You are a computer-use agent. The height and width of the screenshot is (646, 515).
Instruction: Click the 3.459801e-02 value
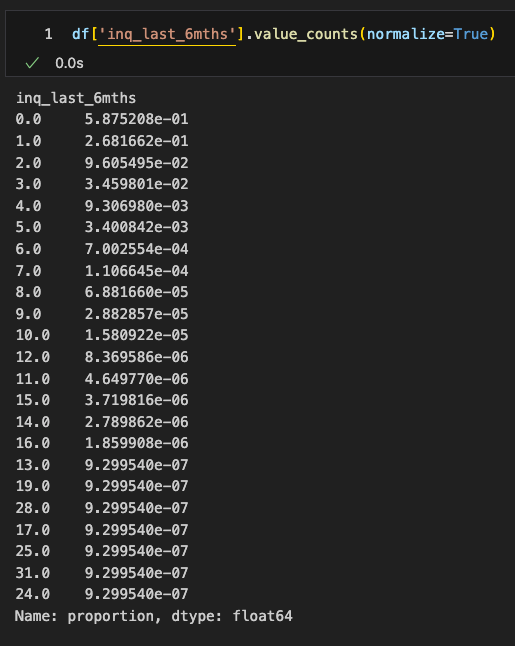tap(136, 184)
